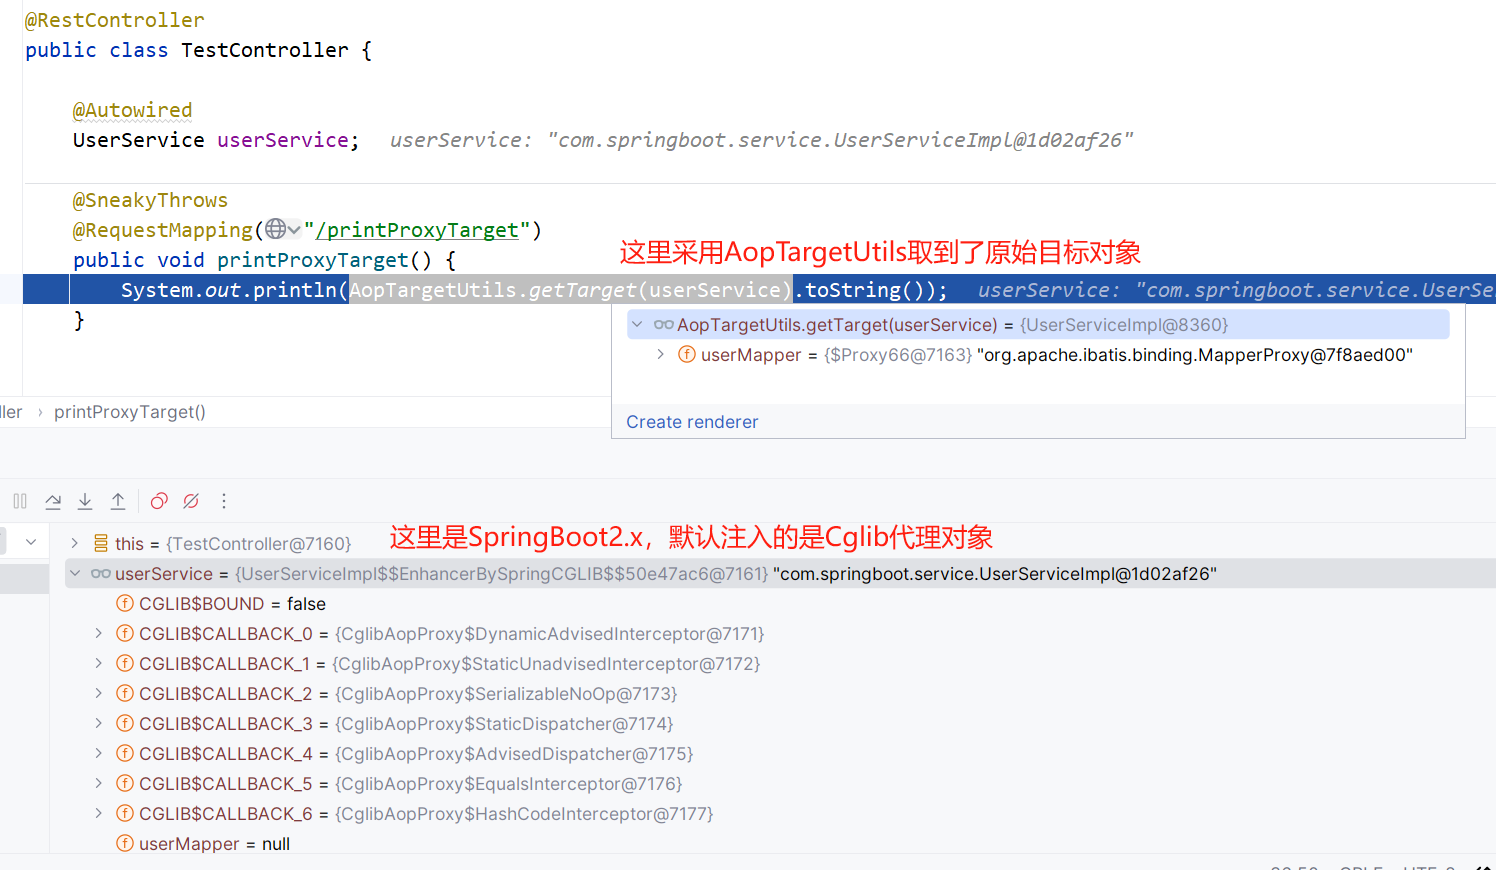The width and height of the screenshot is (1496, 870).
Task: Expand the this = TestController@7160 node
Action: pos(74,543)
